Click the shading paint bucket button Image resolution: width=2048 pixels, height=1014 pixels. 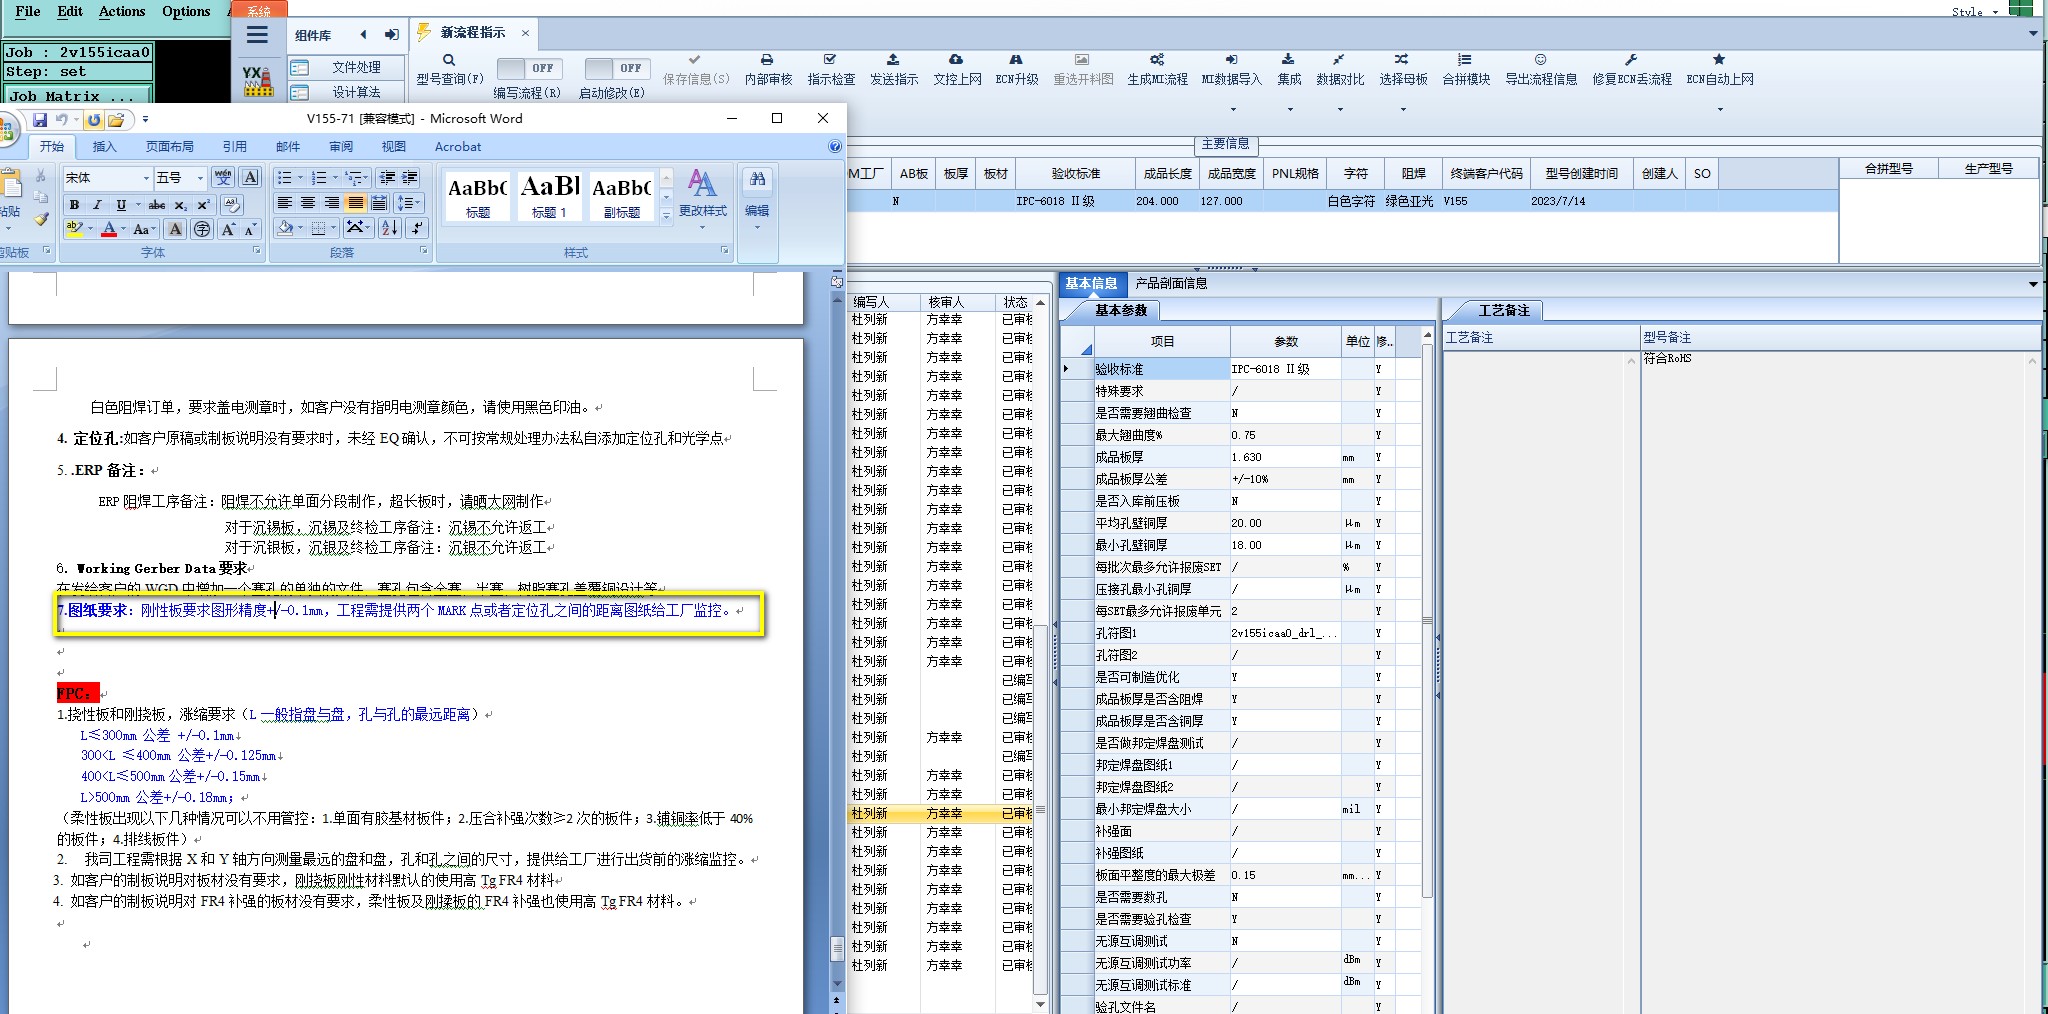[x=286, y=228]
